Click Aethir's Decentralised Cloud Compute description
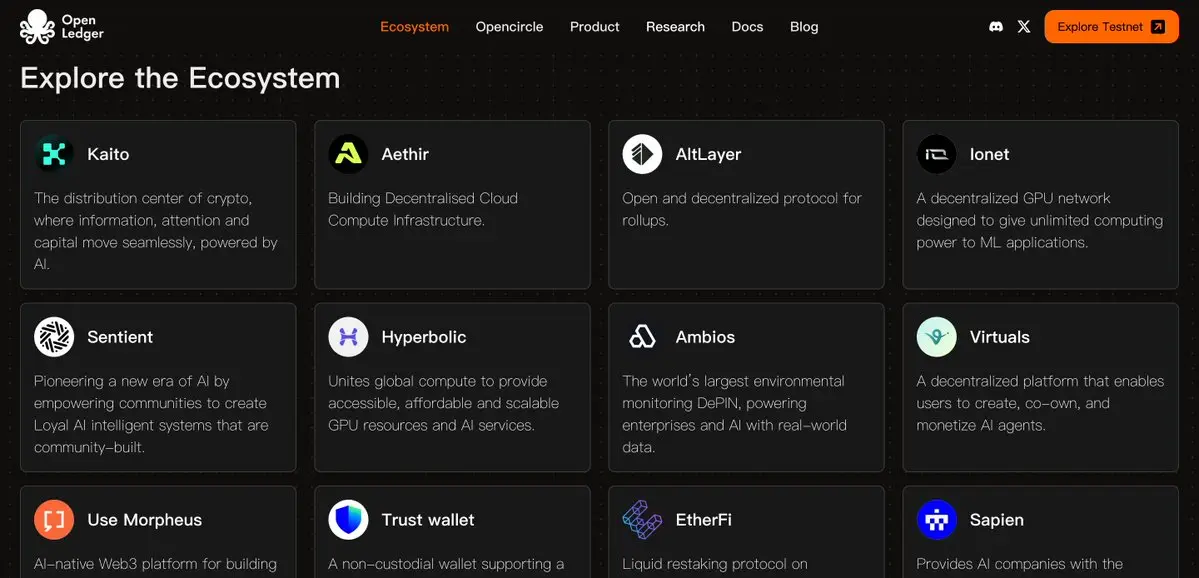This screenshot has height=578, width=1199. click(423, 209)
